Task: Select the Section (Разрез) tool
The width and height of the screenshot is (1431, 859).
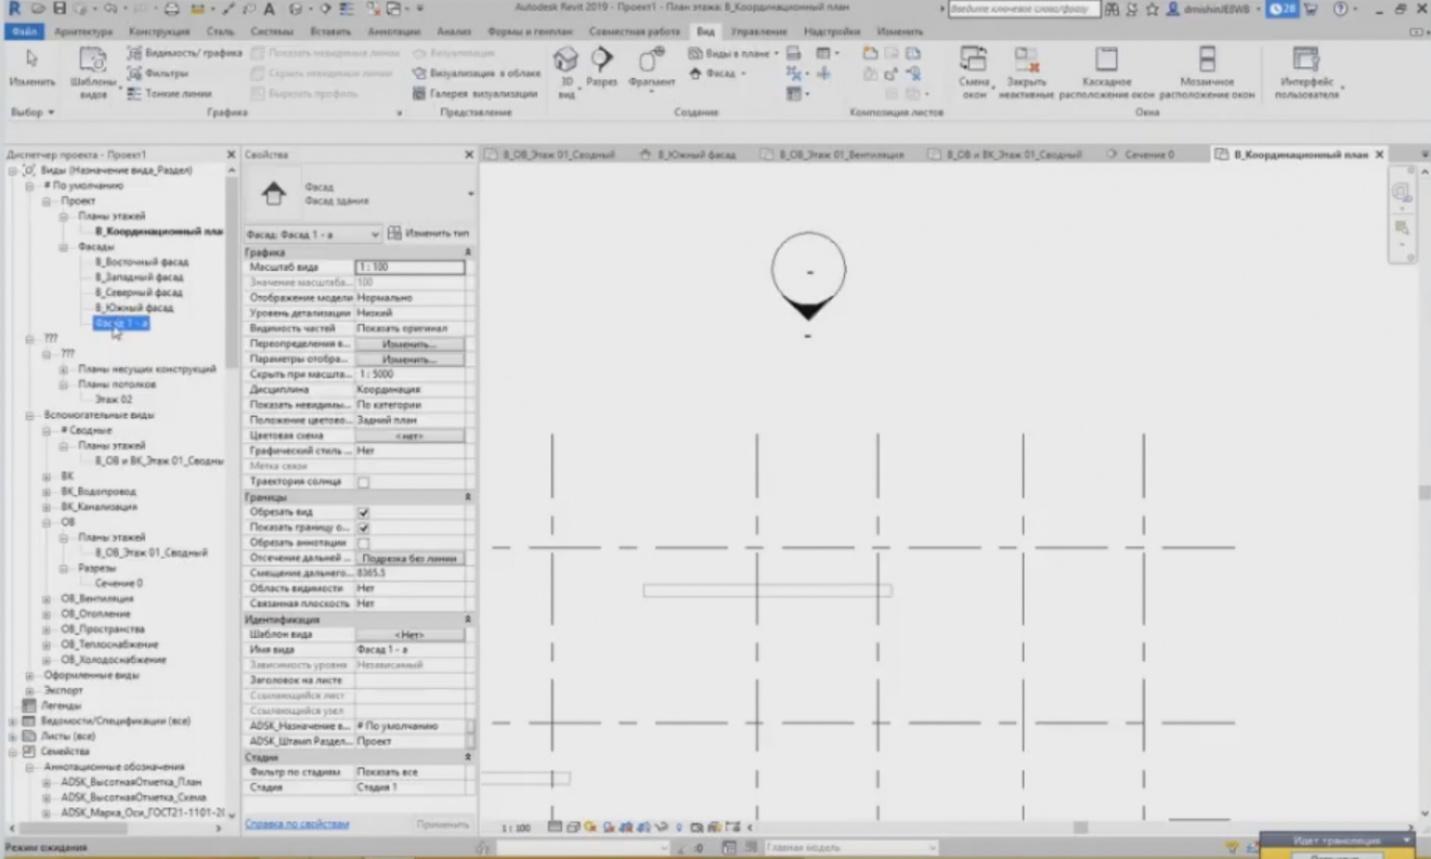Action: (601, 67)
